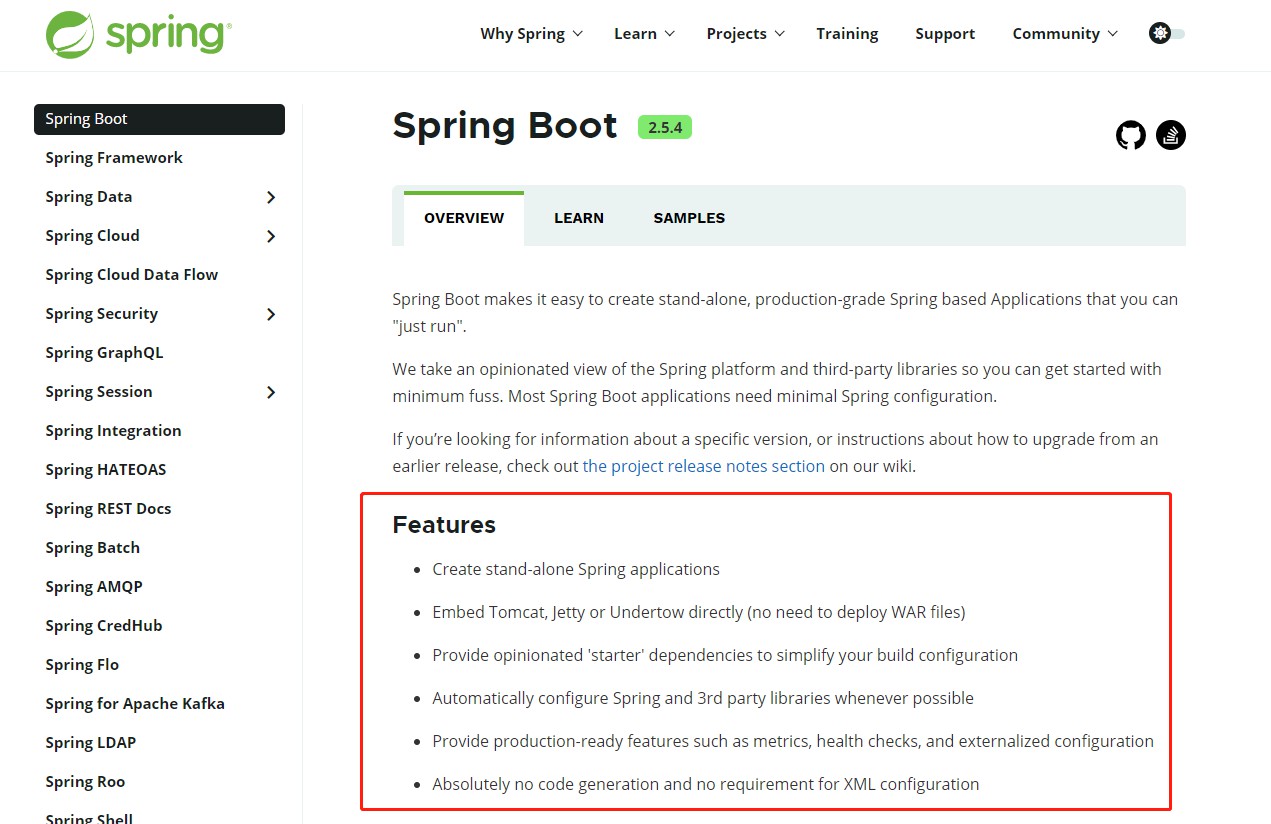Toggle the dark mode theme switch
Screen dimensions: 1271x824
1167,33
